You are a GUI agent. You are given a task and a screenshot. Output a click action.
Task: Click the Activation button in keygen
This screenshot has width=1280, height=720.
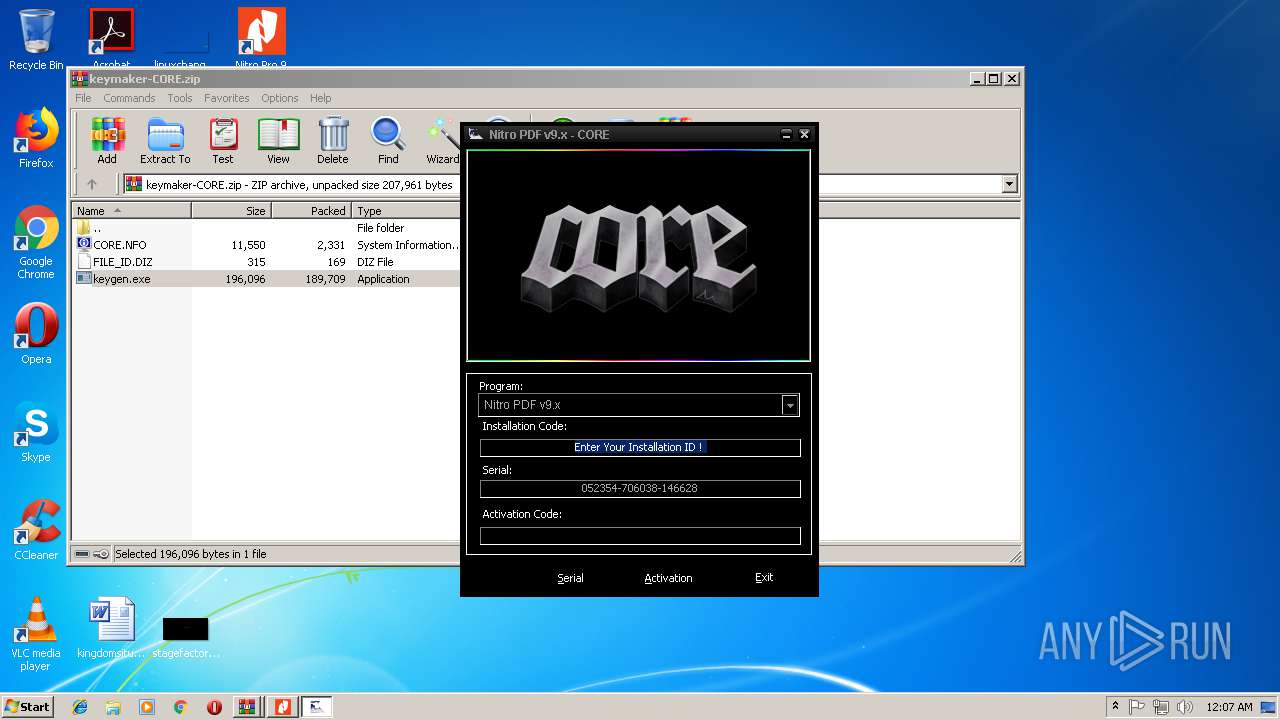(668, 578)
